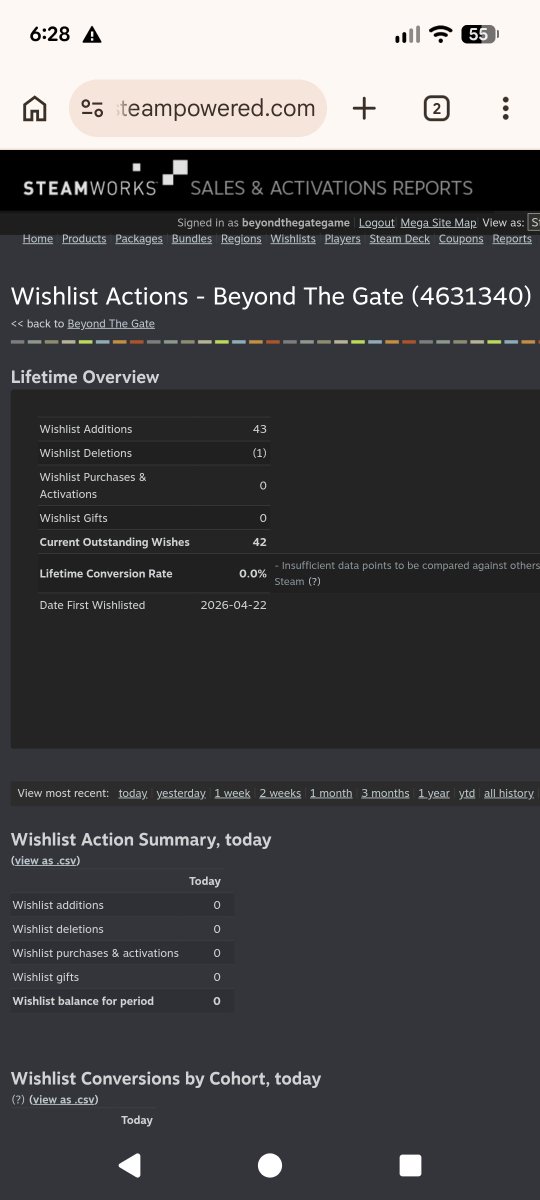Click (?) beside Conversions by Cohort csv
Screen dimensions: 540x1200
[x=17, y=1099]
